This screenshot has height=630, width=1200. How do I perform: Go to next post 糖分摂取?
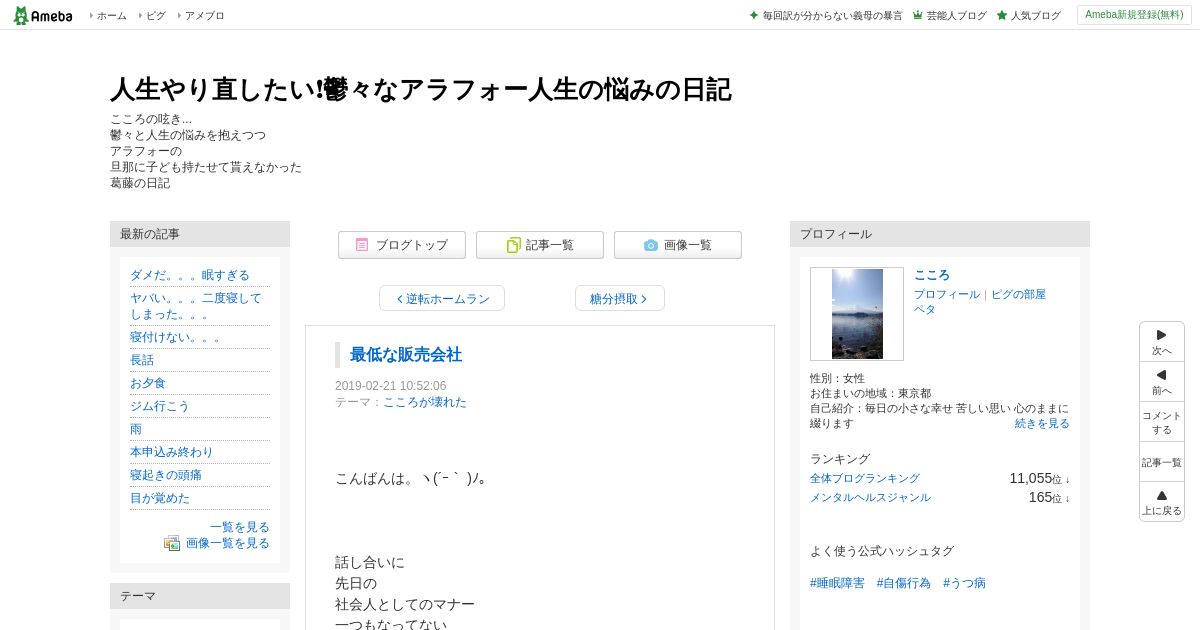coord(620,298)
